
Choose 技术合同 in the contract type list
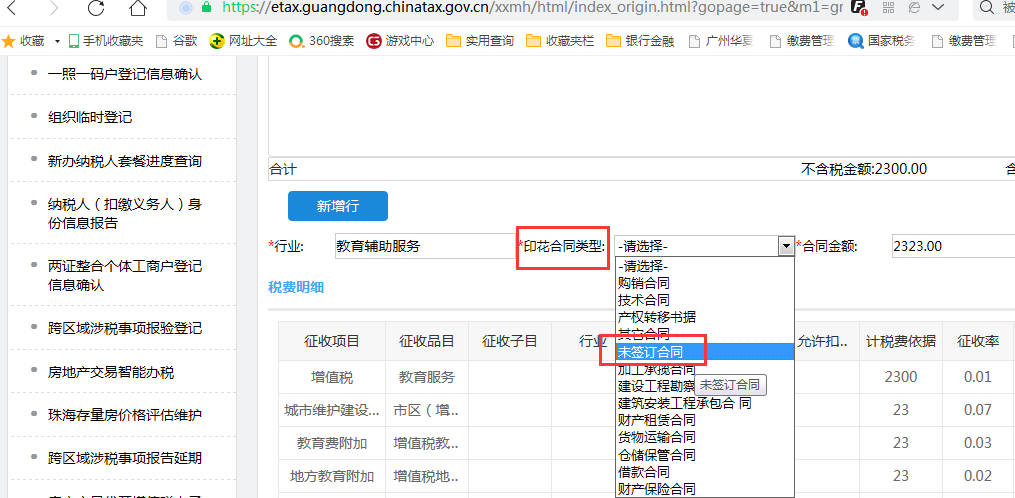pos(643,300)
